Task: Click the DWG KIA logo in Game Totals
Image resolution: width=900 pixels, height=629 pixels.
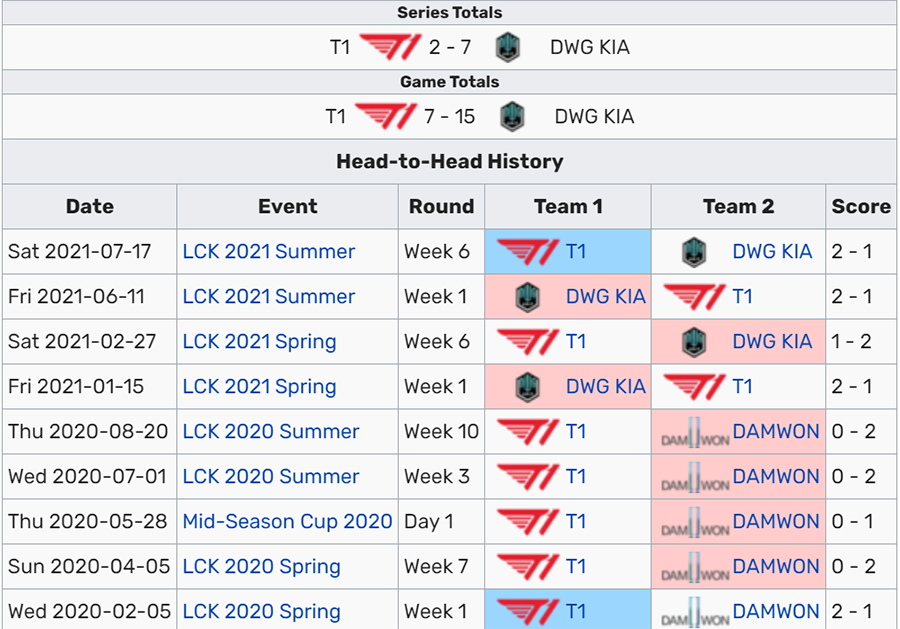Action: click(x=512, y=117)
